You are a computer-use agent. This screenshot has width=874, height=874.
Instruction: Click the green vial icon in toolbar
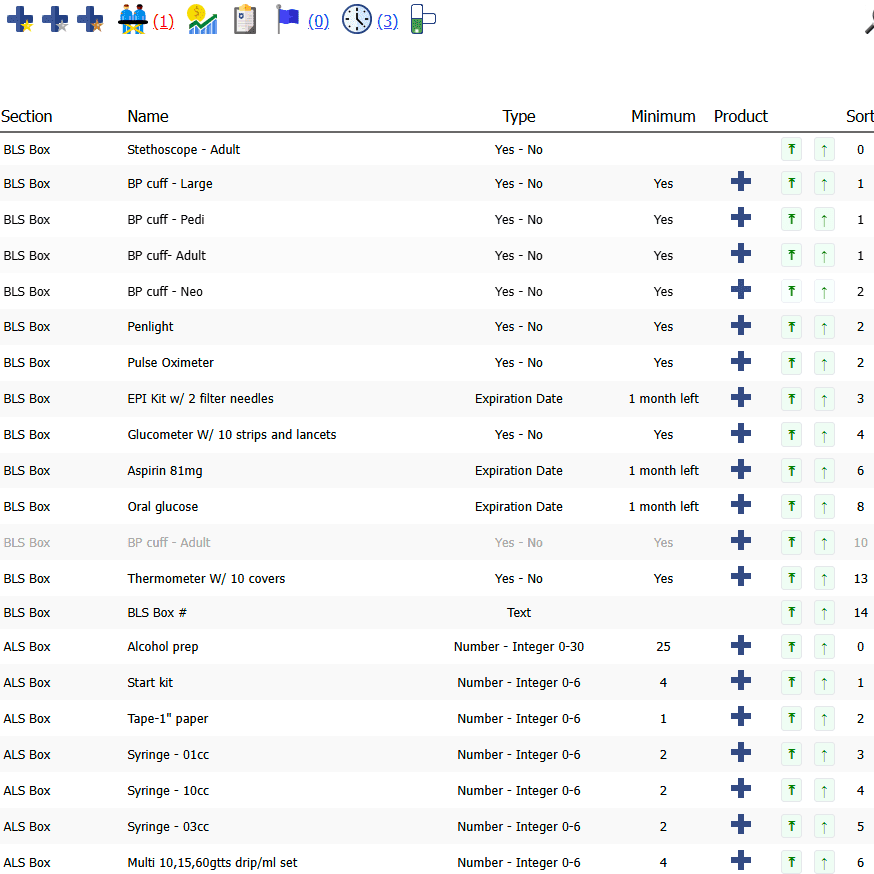click(423, 20)
